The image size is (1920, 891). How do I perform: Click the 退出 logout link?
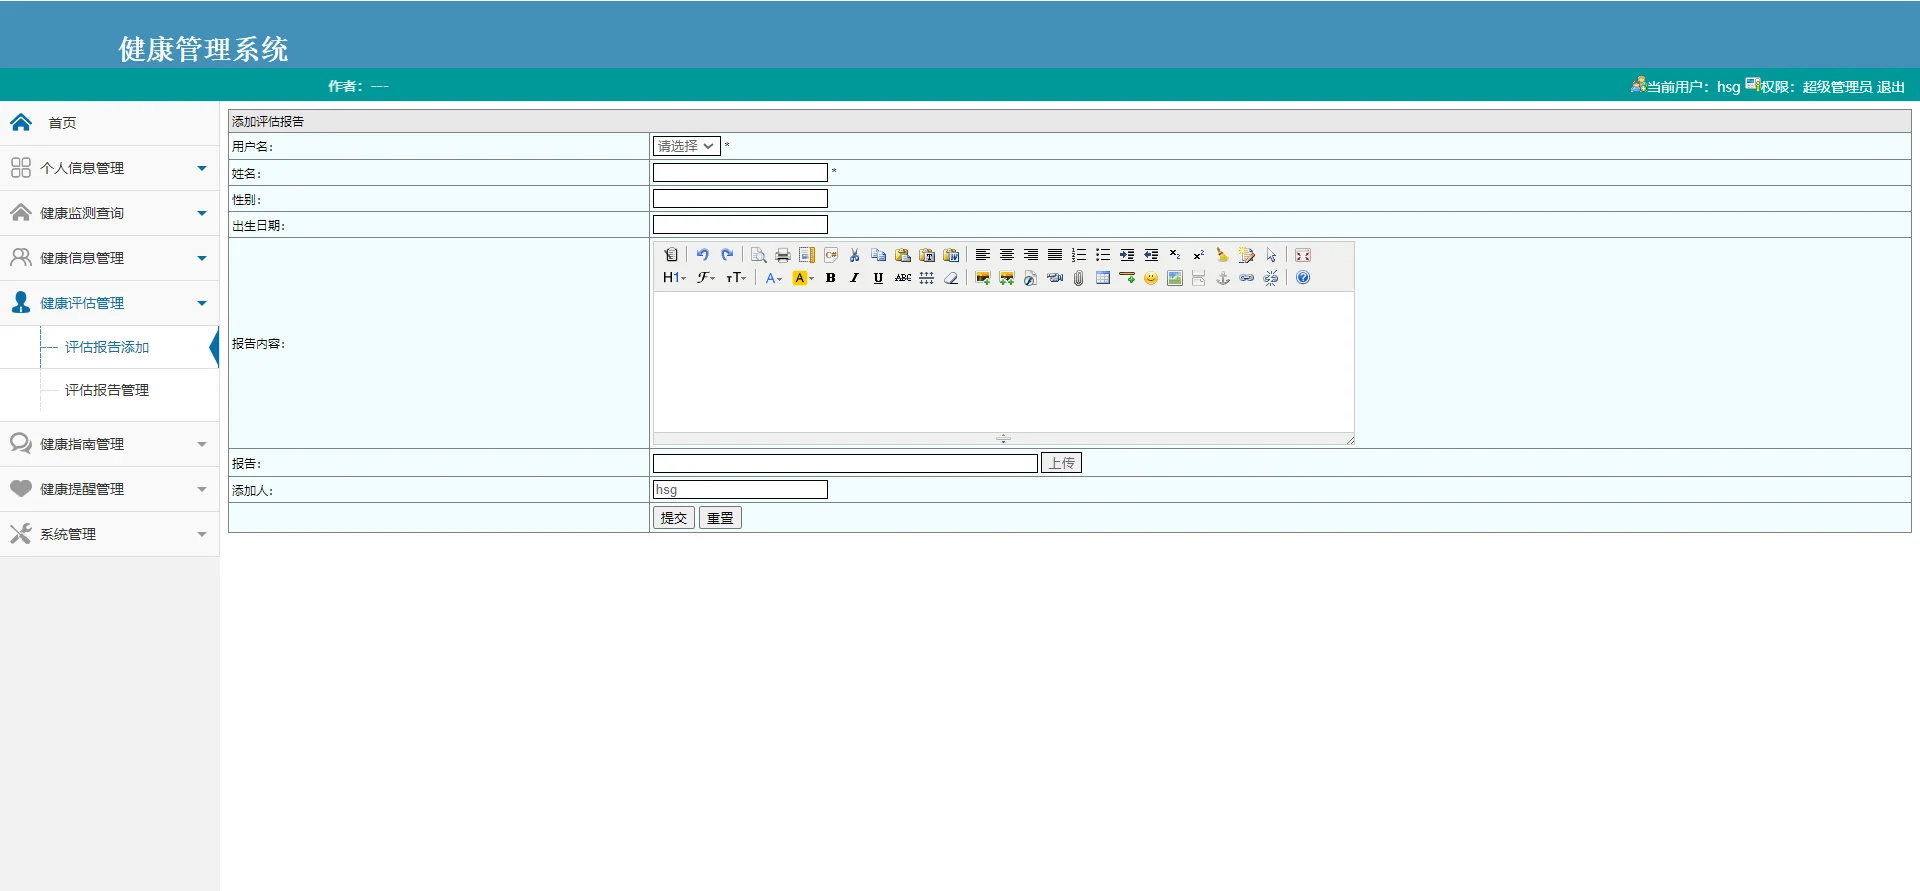(x=1891, y=87)
